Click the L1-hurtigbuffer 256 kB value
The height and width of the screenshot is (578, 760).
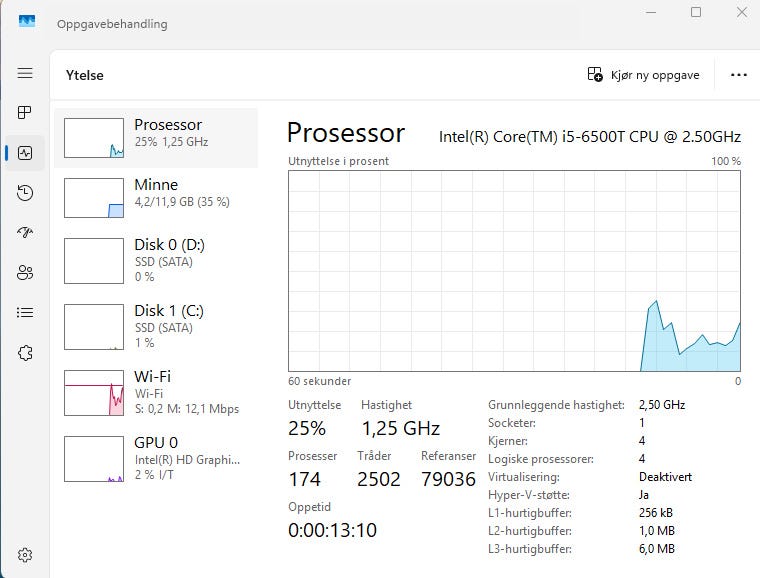tap(656, 513)
